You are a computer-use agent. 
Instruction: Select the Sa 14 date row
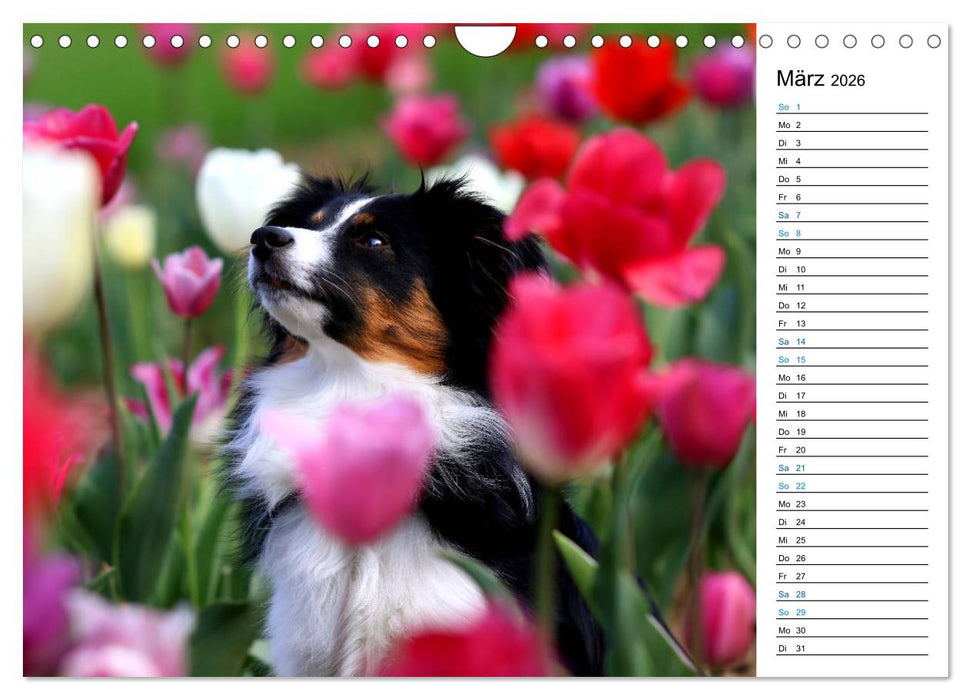tap(851, 341)
